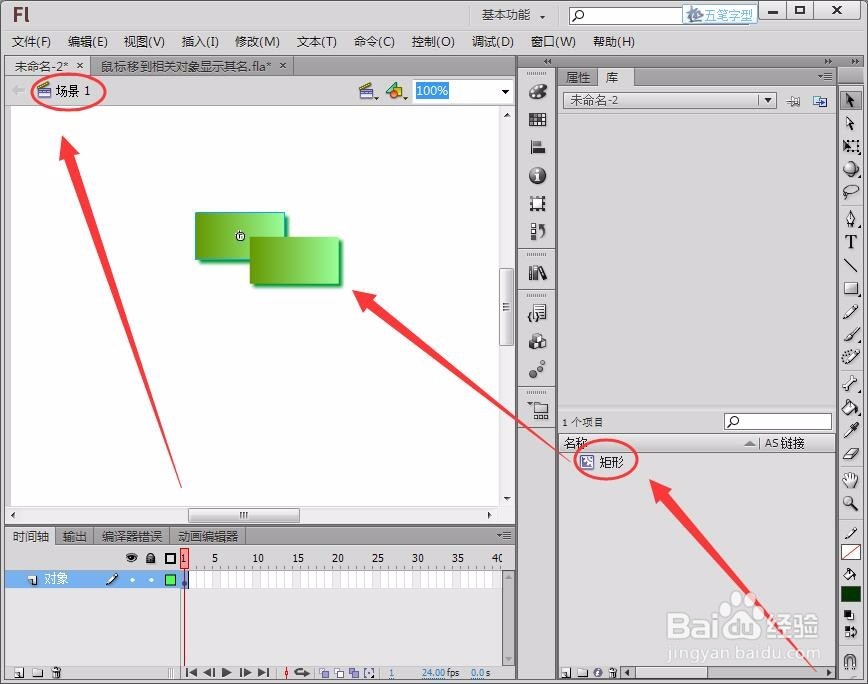Select the Lasso tool
This screenshot has width=868, height=684.
tap(850, 191)
